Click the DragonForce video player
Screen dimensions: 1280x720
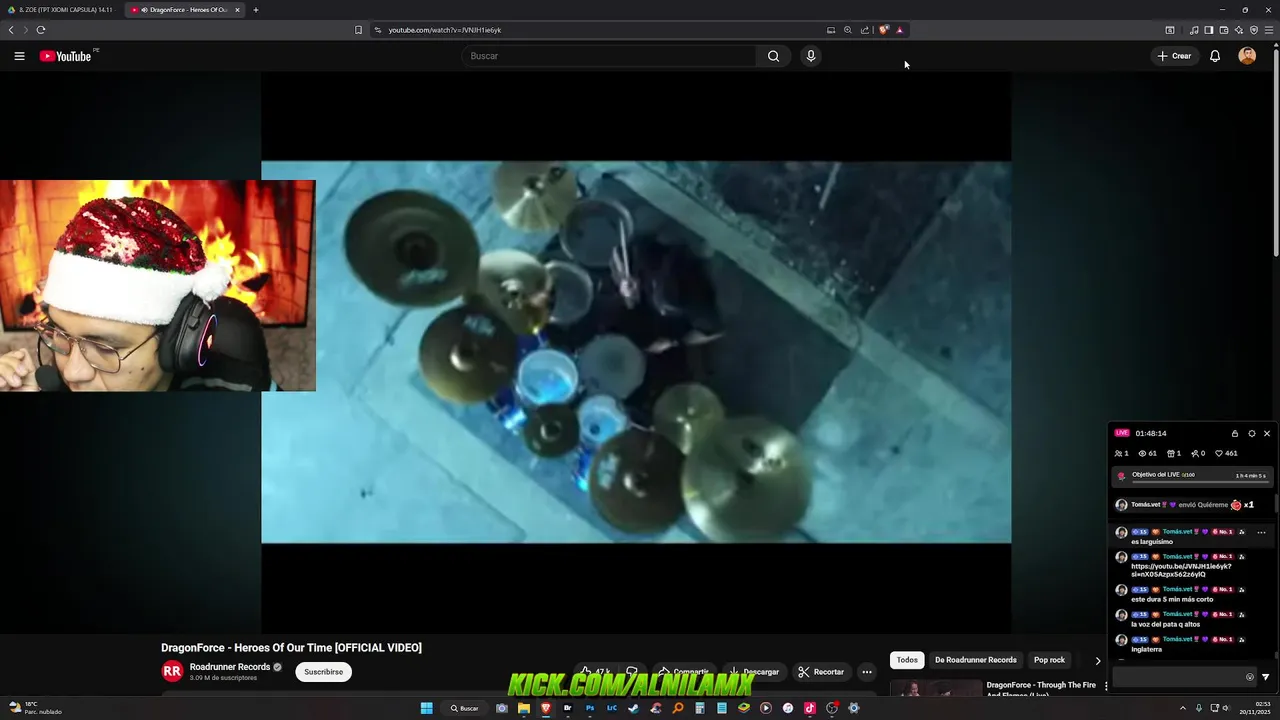point(636,352)
